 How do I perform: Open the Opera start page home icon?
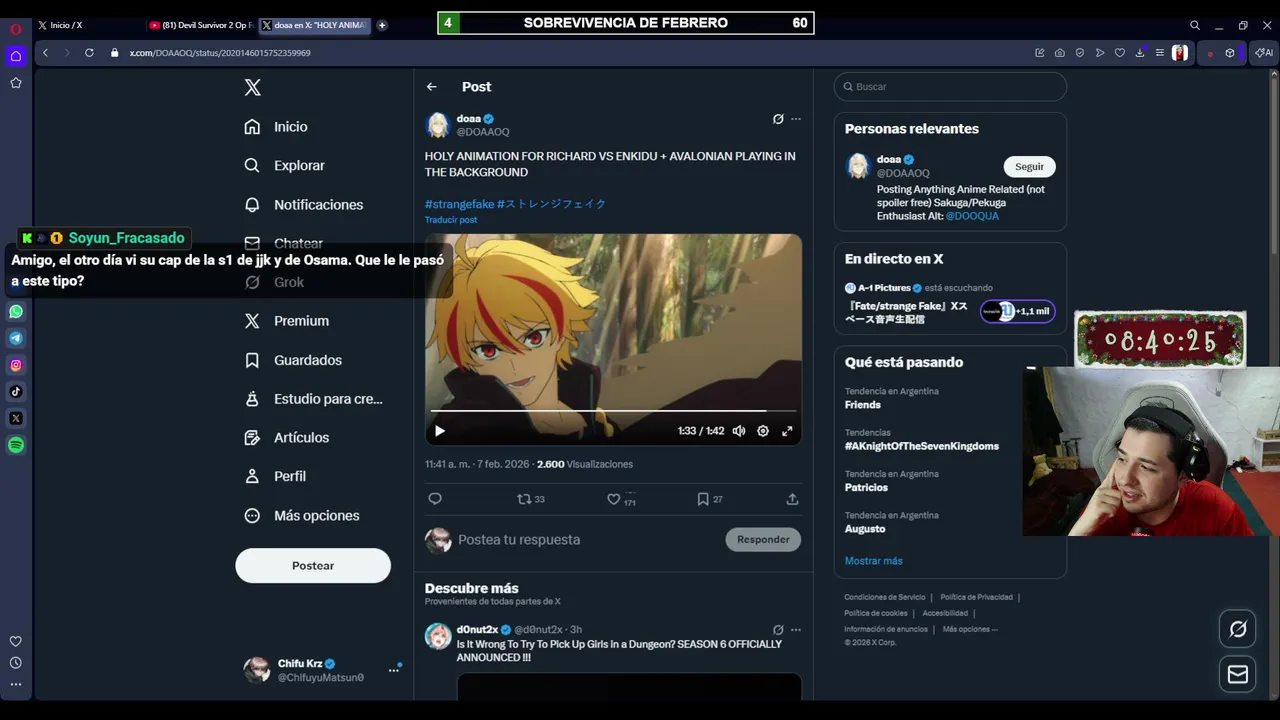16,56
